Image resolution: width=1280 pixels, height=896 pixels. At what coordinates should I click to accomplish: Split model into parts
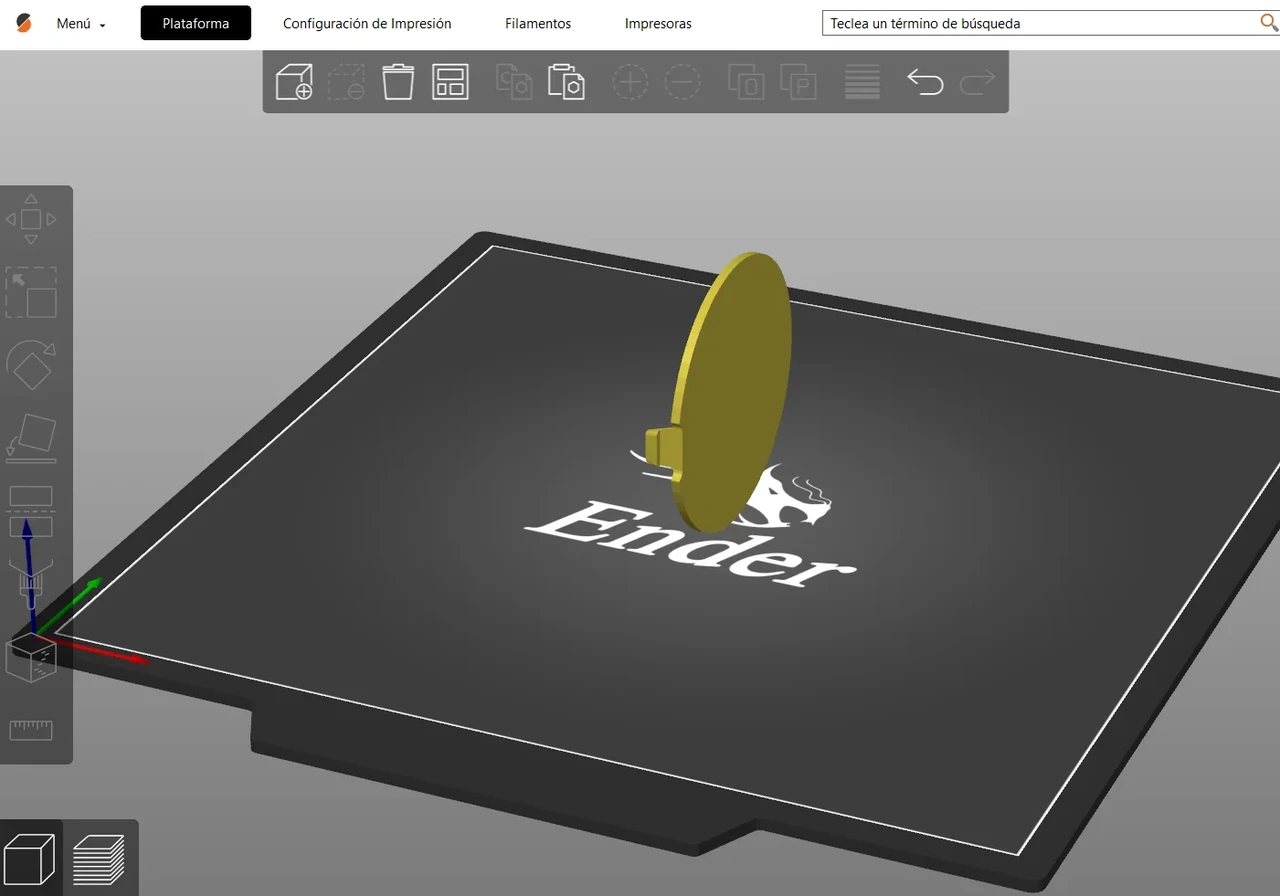point(798,81)
